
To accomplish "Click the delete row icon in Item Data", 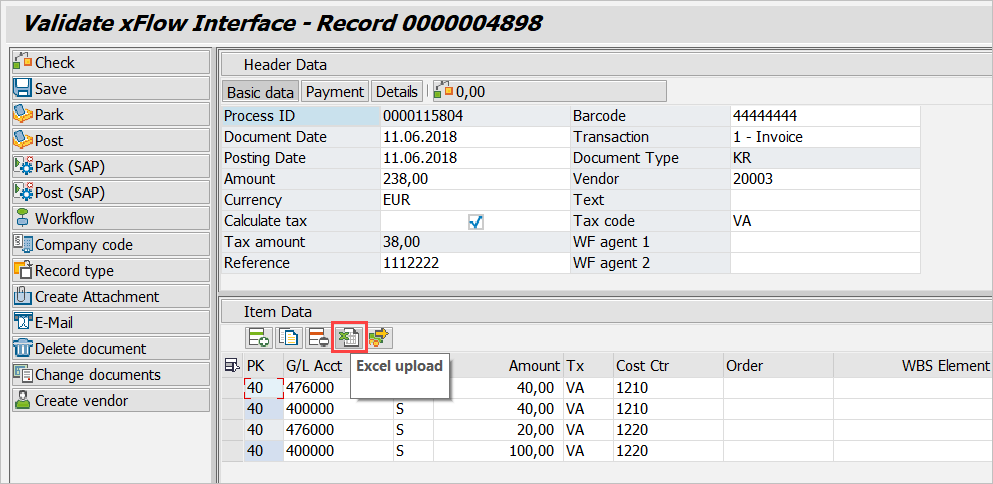I will [x=319, y=338].
